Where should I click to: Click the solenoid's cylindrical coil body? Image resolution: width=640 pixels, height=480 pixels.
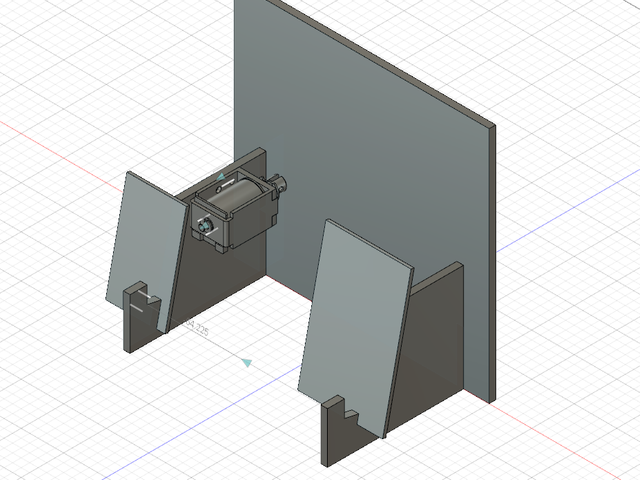click(238, 192)
